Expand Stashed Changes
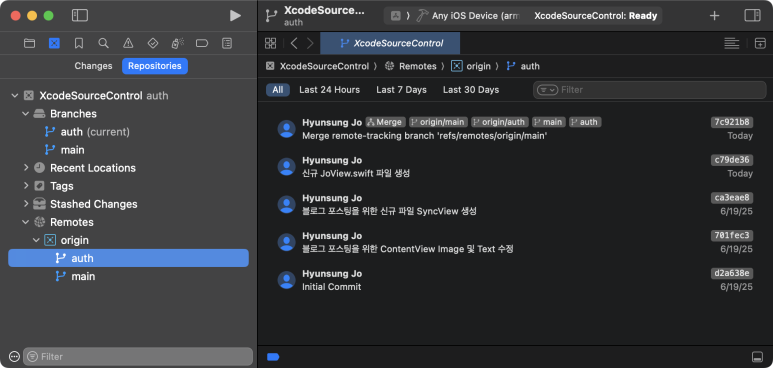 (x=26, y=204)
